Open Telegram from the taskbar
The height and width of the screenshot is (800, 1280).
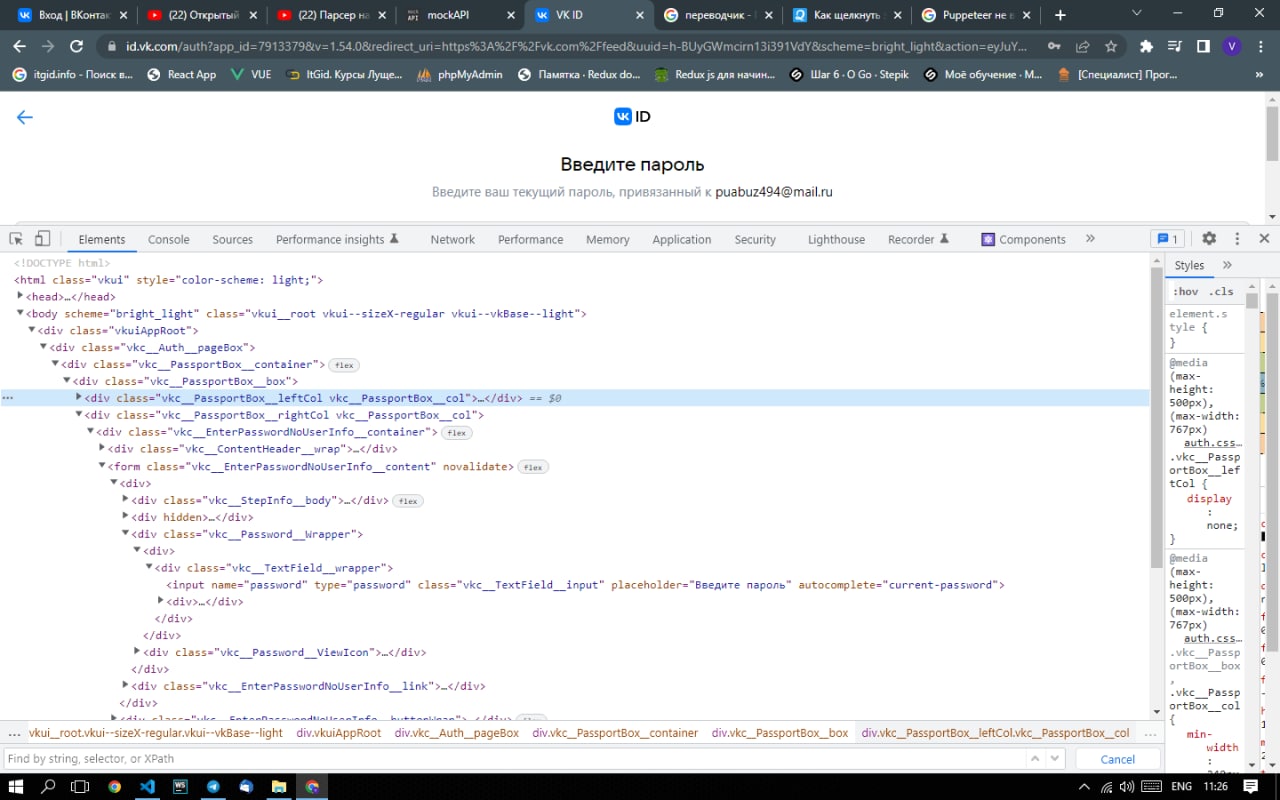(213, 787)
